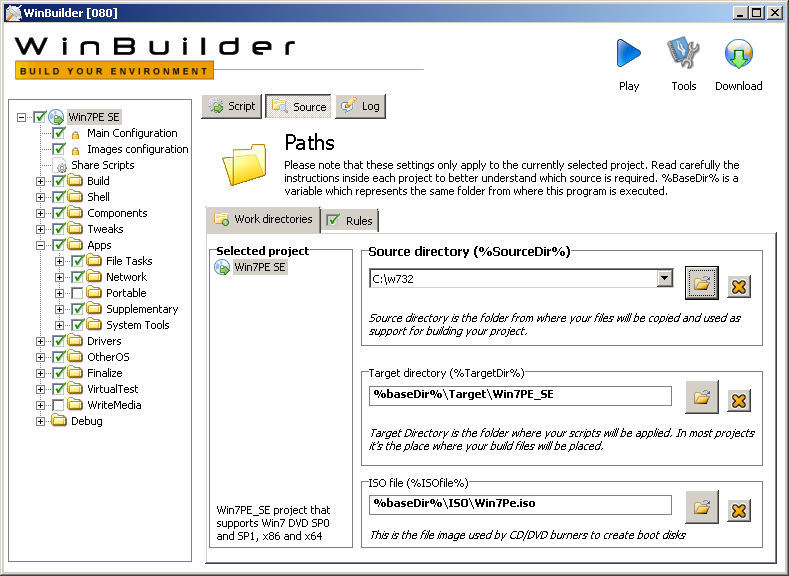
Task: Click the WinBuilder title bar icon
Action: 13,13
